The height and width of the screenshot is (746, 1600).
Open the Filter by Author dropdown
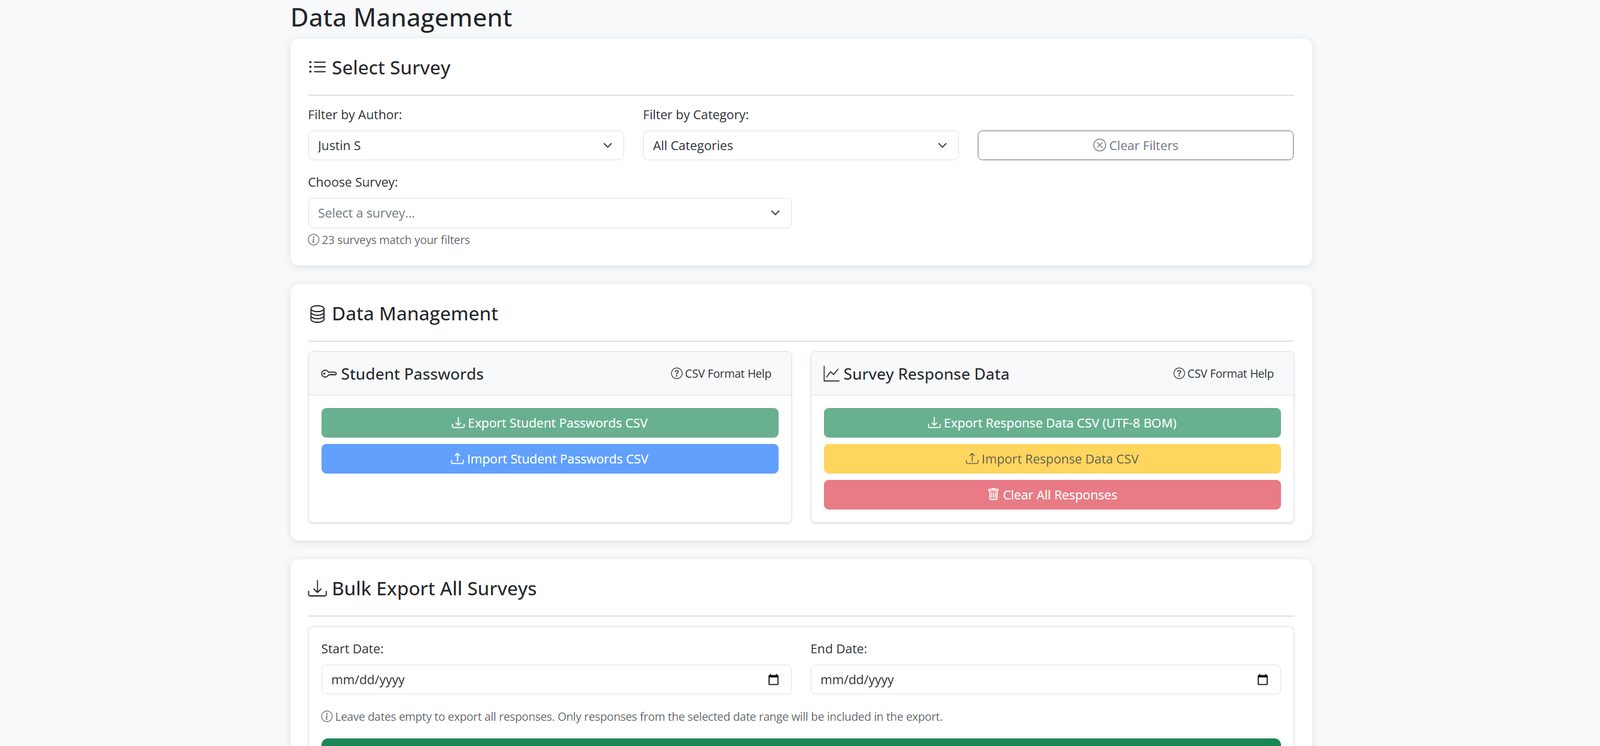click(x=465, y=145)
